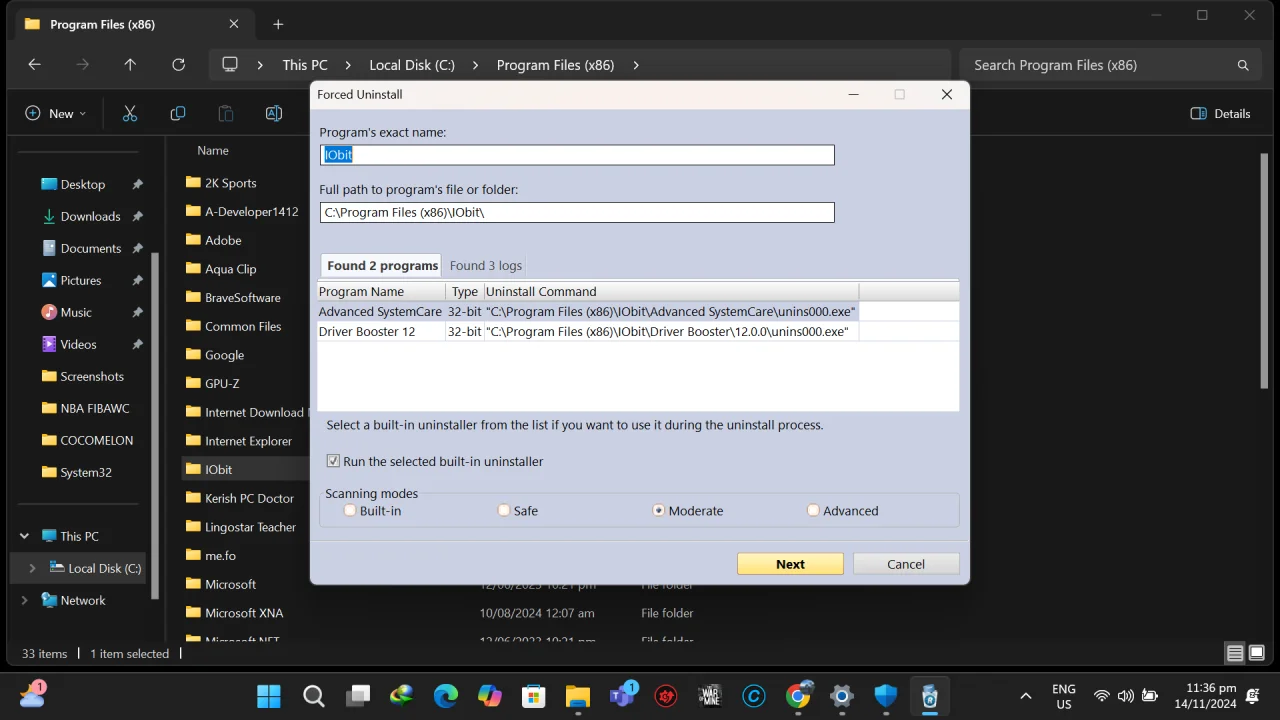Expand the This PC tree node
The width and height of the screenshot is (1280, 720).
coord(25,536)
